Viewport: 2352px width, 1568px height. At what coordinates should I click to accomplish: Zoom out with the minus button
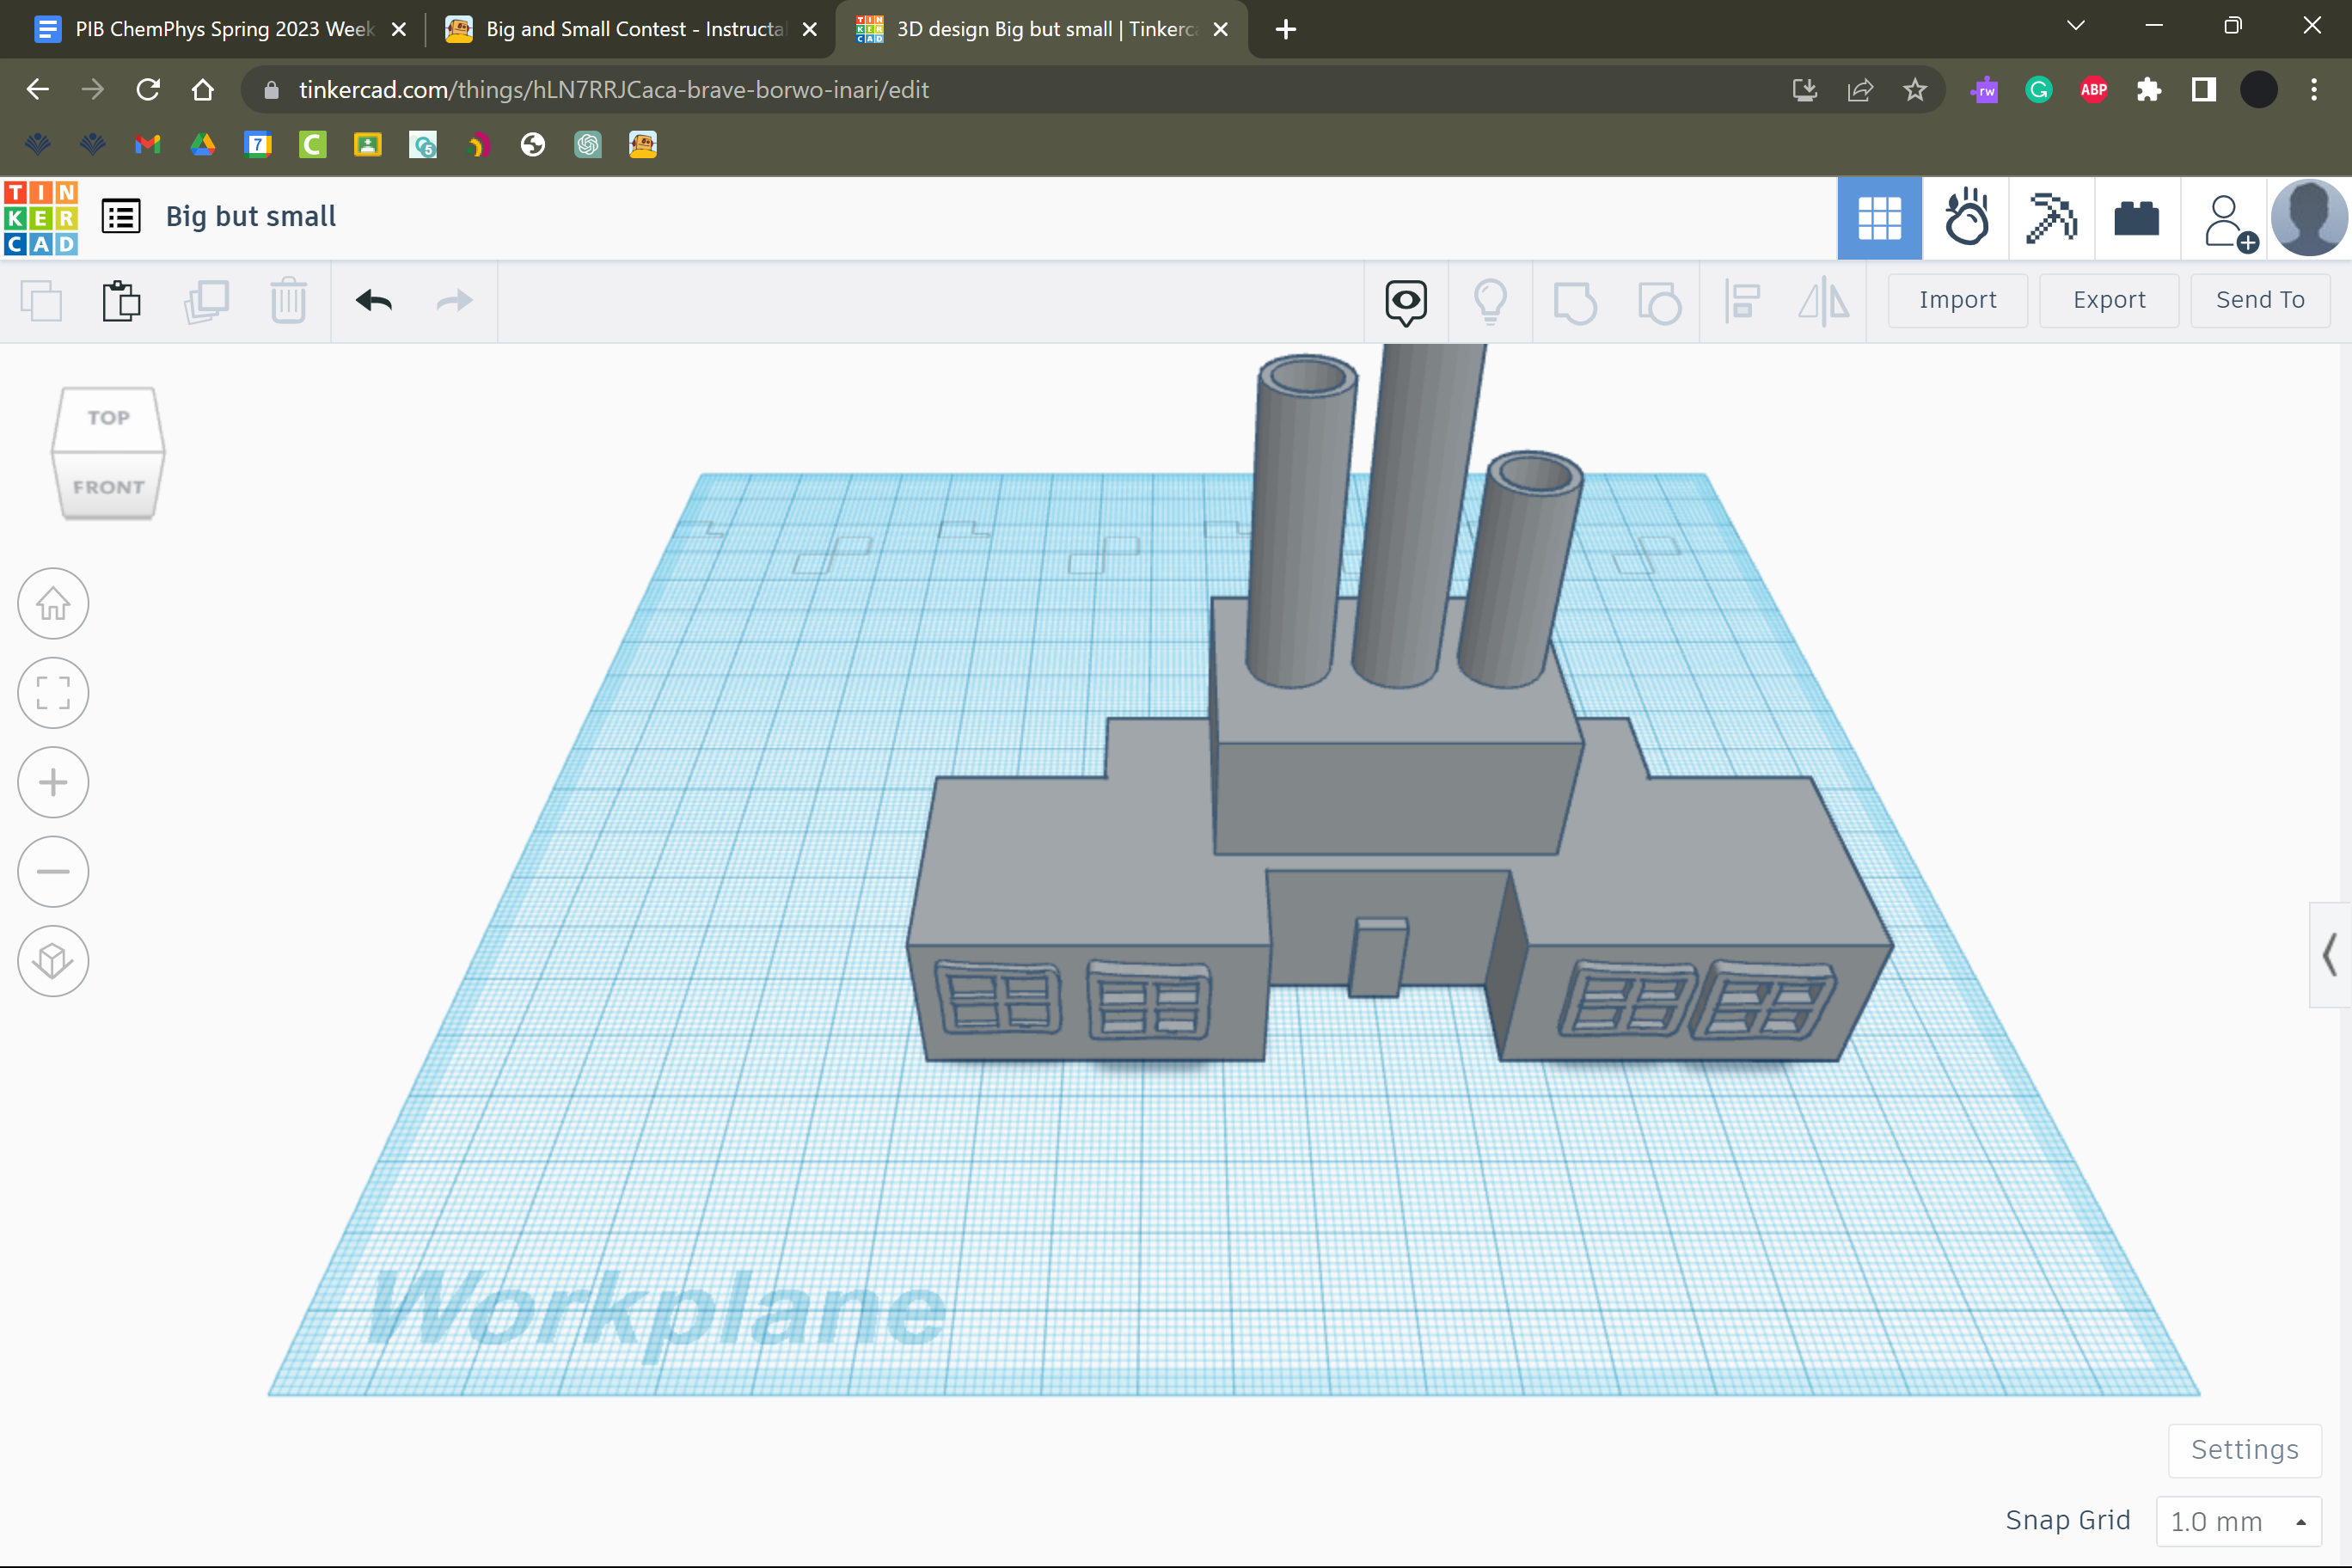53,871
